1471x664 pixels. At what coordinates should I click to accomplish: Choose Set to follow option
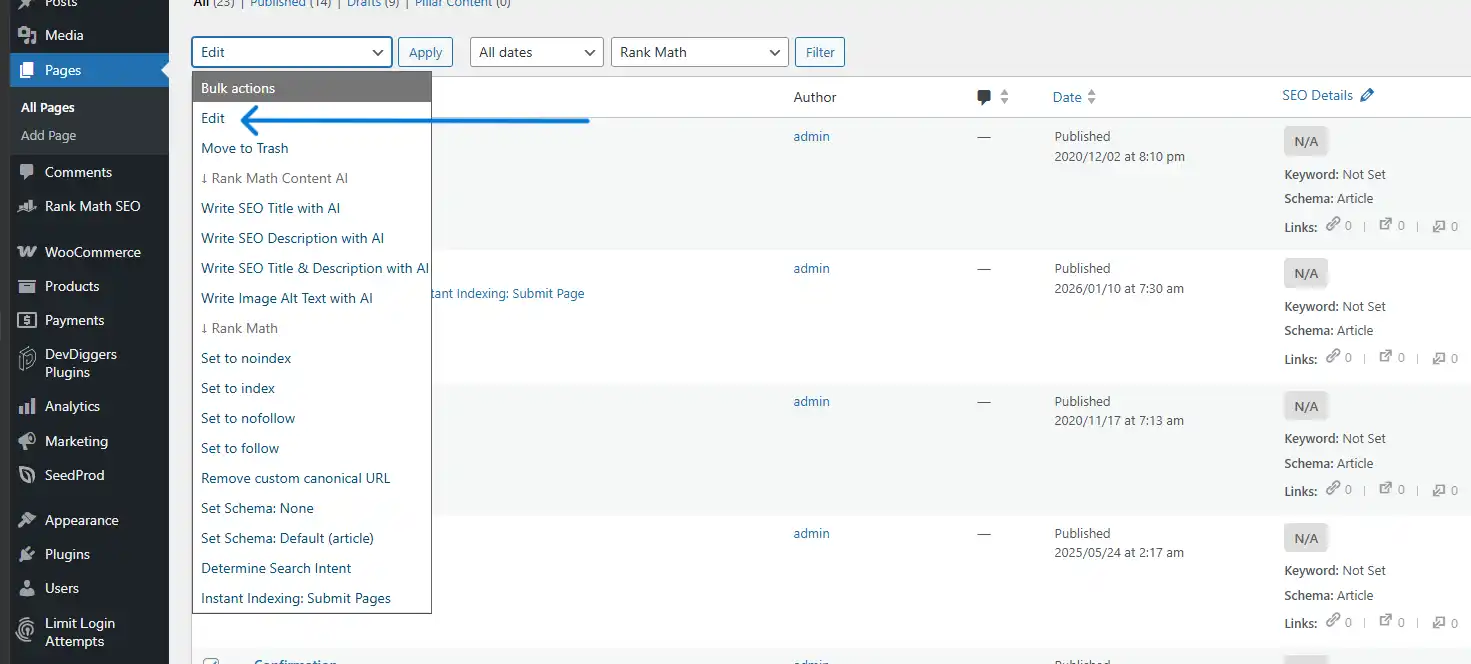pos(312,448)
